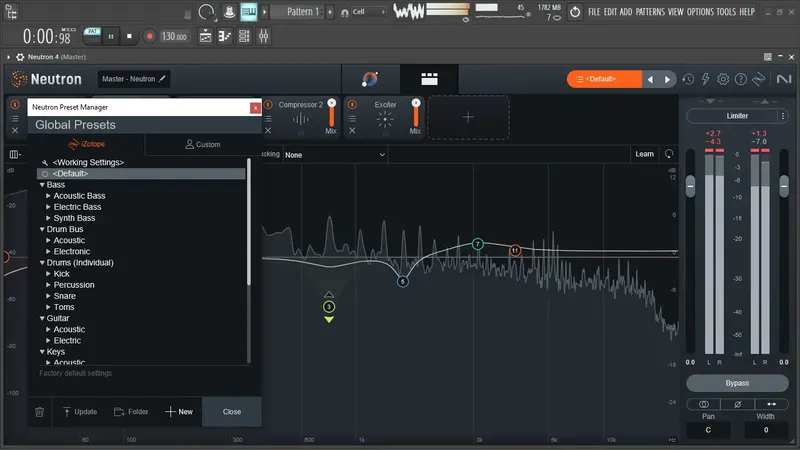Toggle the phase invert button

point(737,404)
